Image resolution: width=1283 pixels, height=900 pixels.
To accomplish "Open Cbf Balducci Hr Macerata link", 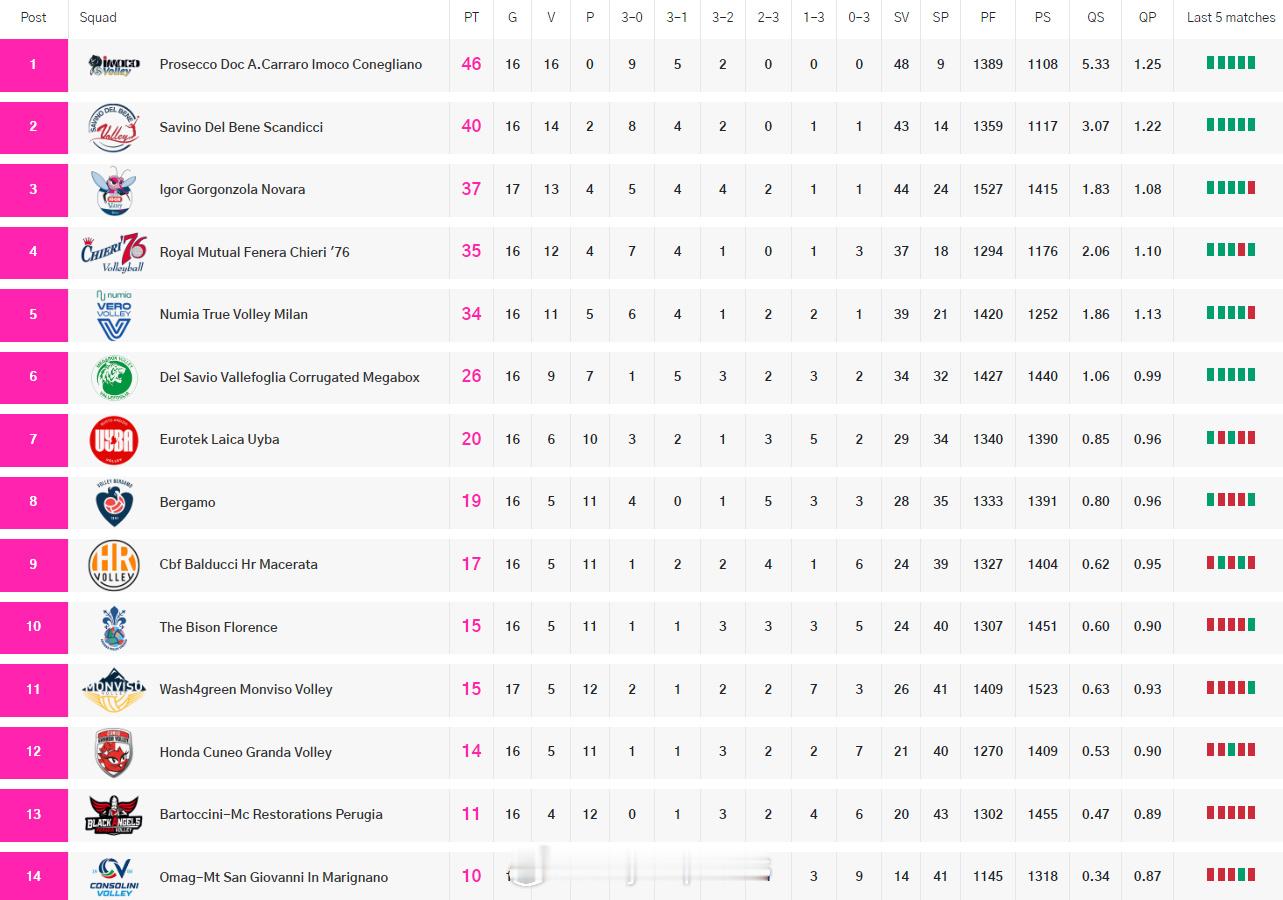I will pyautogui.click(x=239, y=564).
